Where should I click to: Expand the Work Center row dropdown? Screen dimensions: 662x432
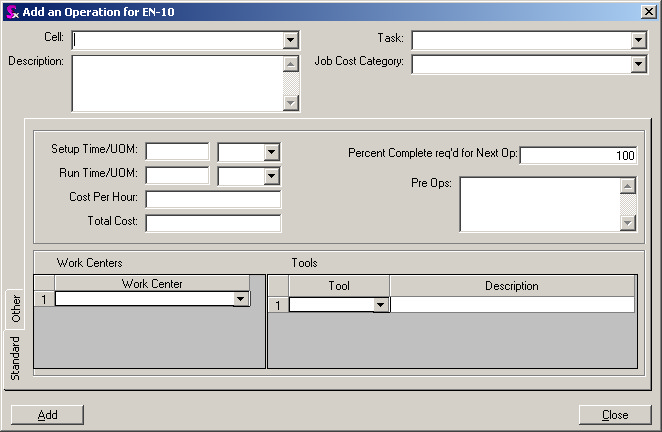[x=240, y=299]
